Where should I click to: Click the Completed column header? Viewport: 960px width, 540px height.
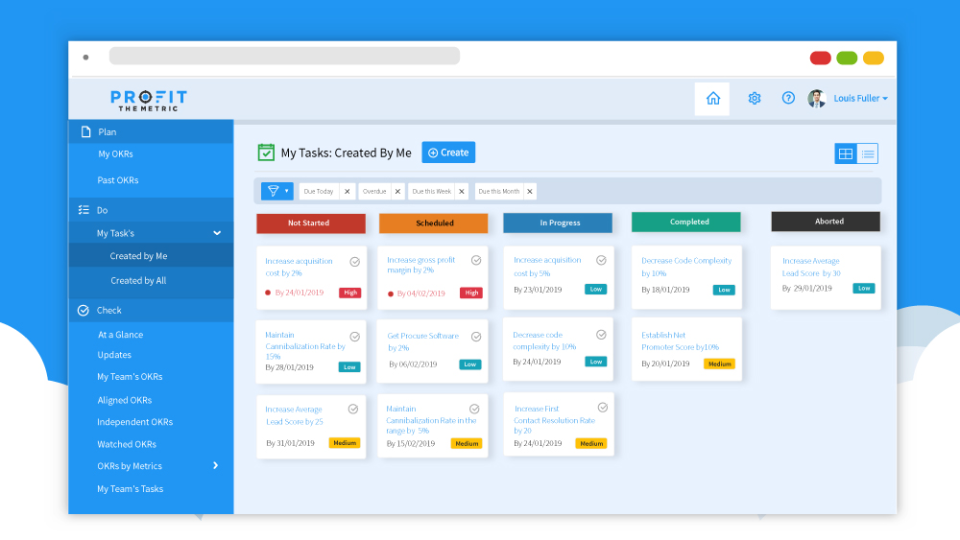click(686, 222)
